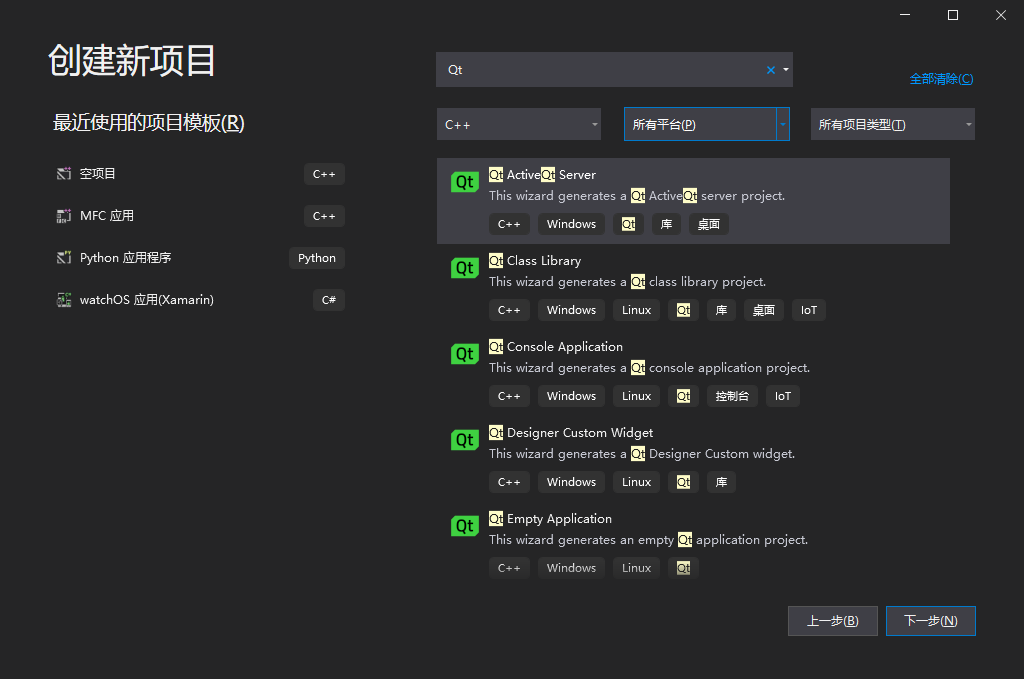Screen dimensions: 1024x679
Task: Select the Qt ActiveQt Server template
Action: [x=693, y=201]
